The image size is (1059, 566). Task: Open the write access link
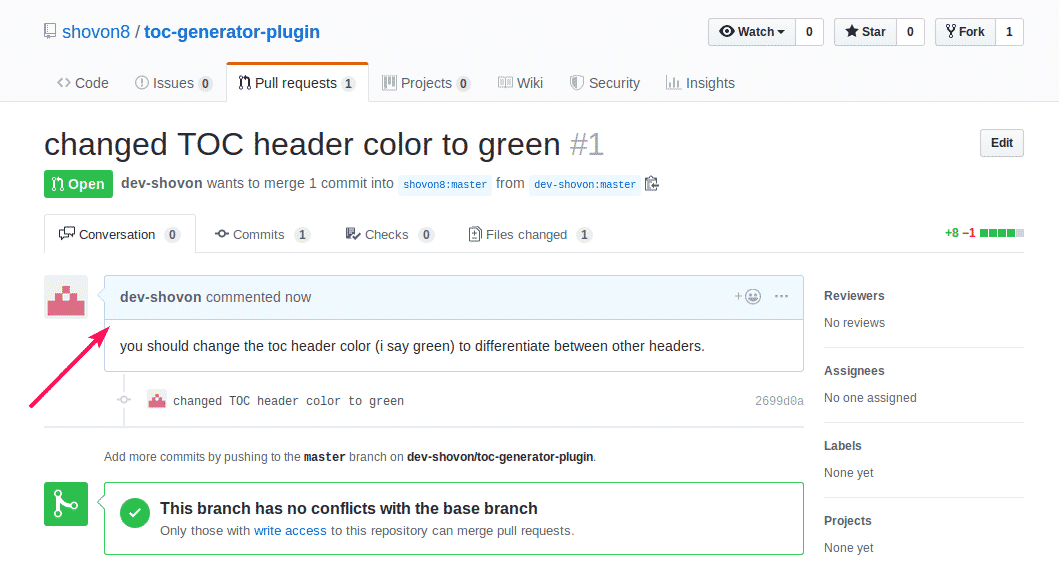290,531
